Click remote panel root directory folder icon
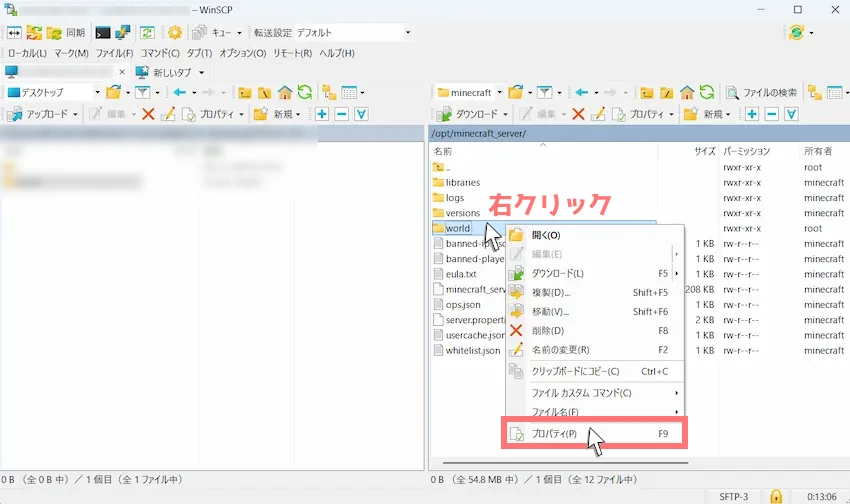The height and width of the screenshot is (504, 850). pos(667,93)
